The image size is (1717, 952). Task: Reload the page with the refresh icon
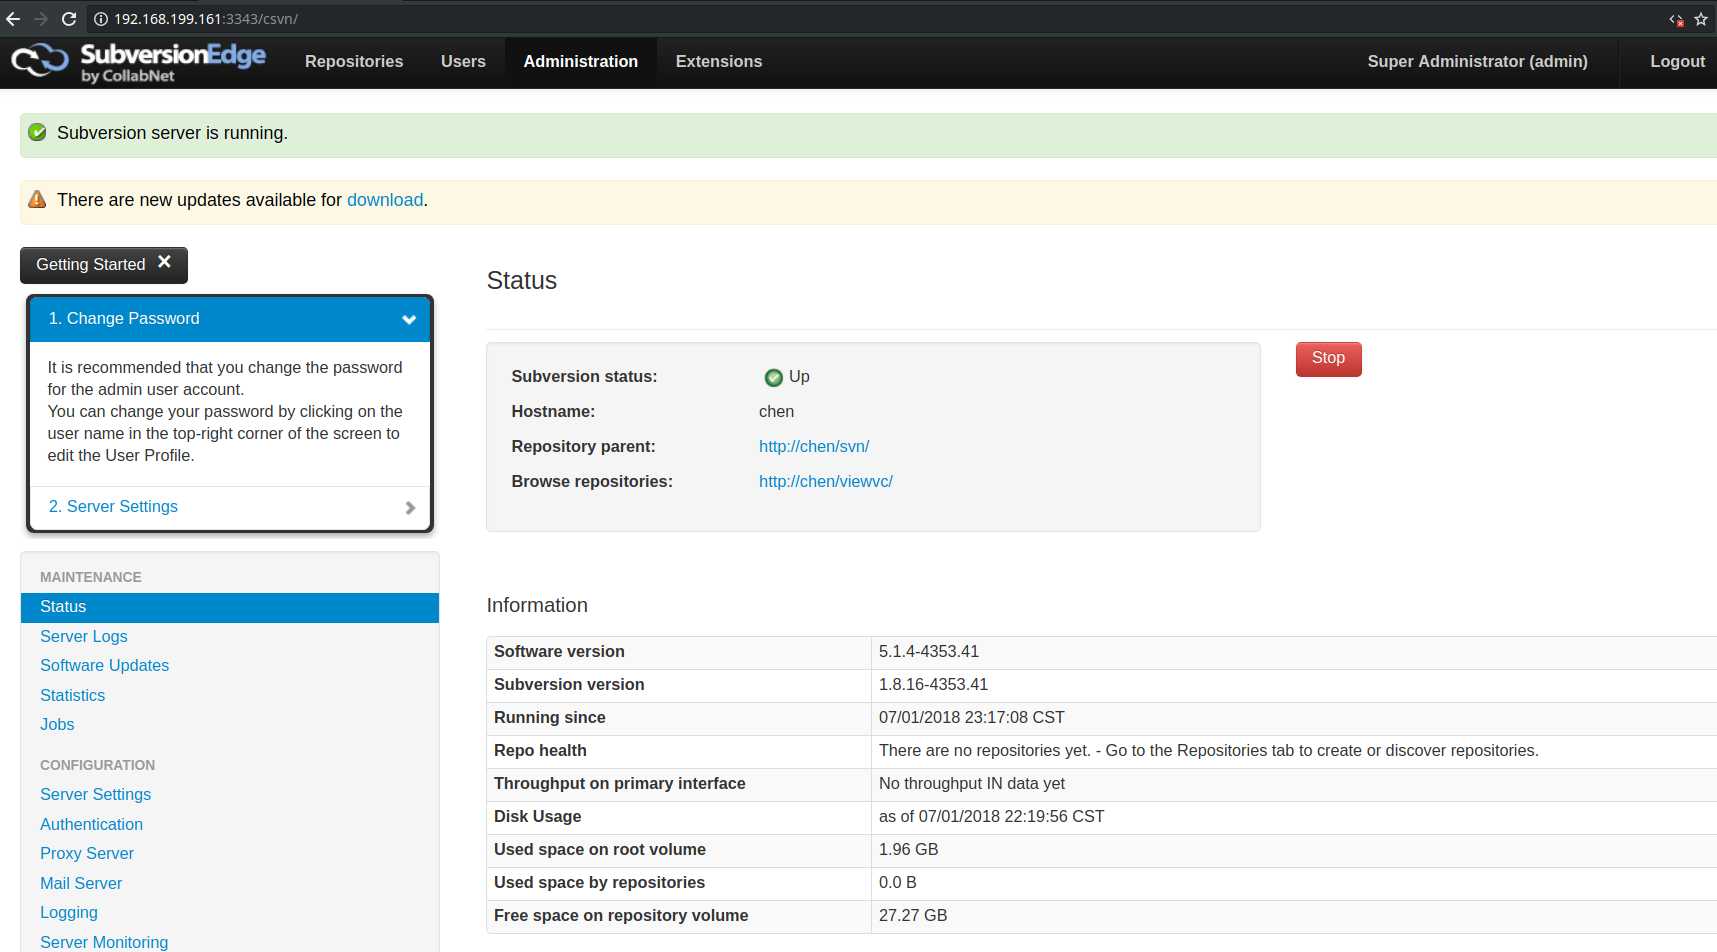(x=69, y=19)
